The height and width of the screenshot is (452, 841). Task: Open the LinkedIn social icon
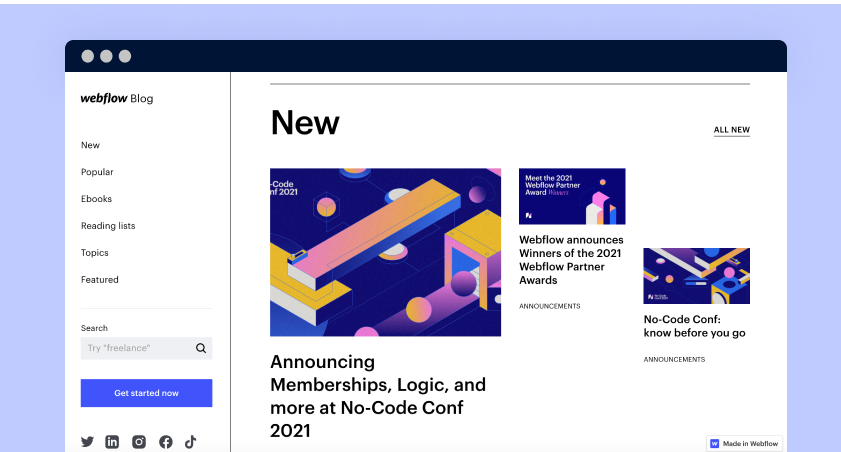(112, 442)
